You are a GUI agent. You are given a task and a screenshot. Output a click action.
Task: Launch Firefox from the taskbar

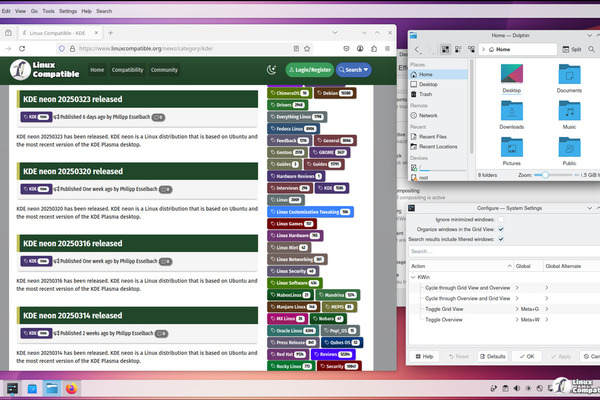tap(72, 388)
